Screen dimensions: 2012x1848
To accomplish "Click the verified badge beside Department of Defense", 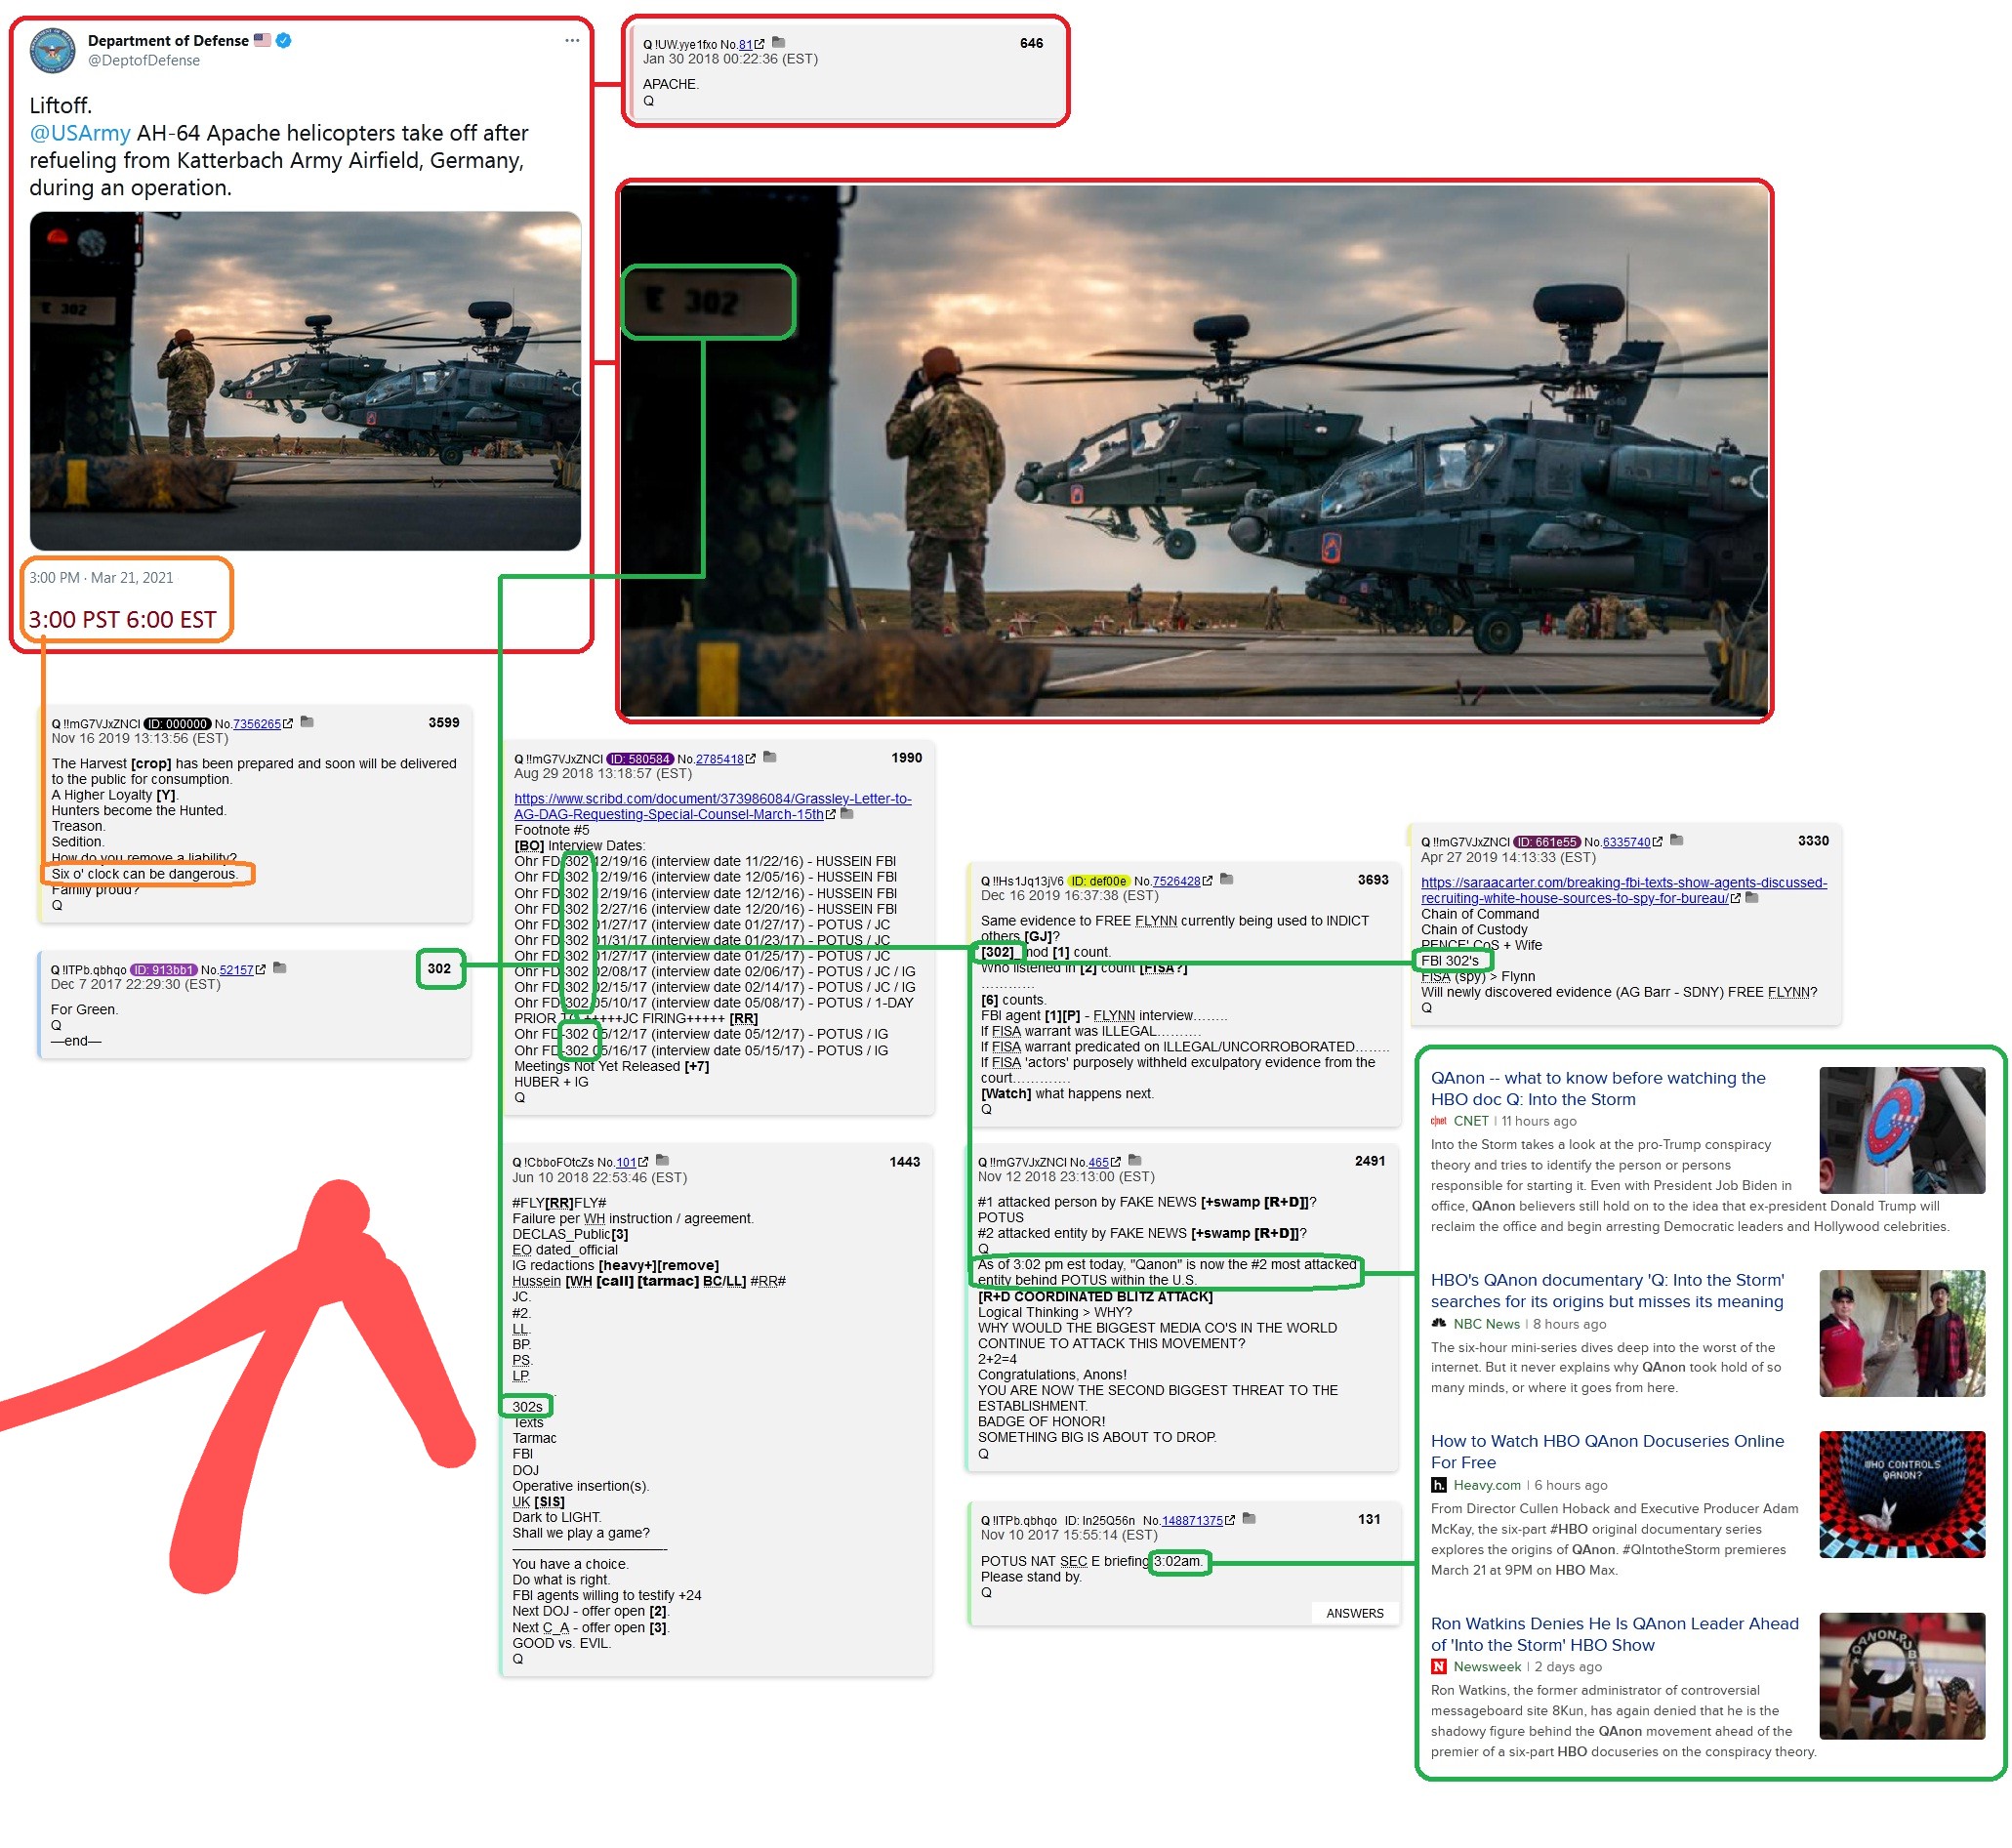I will coord(284,41).
